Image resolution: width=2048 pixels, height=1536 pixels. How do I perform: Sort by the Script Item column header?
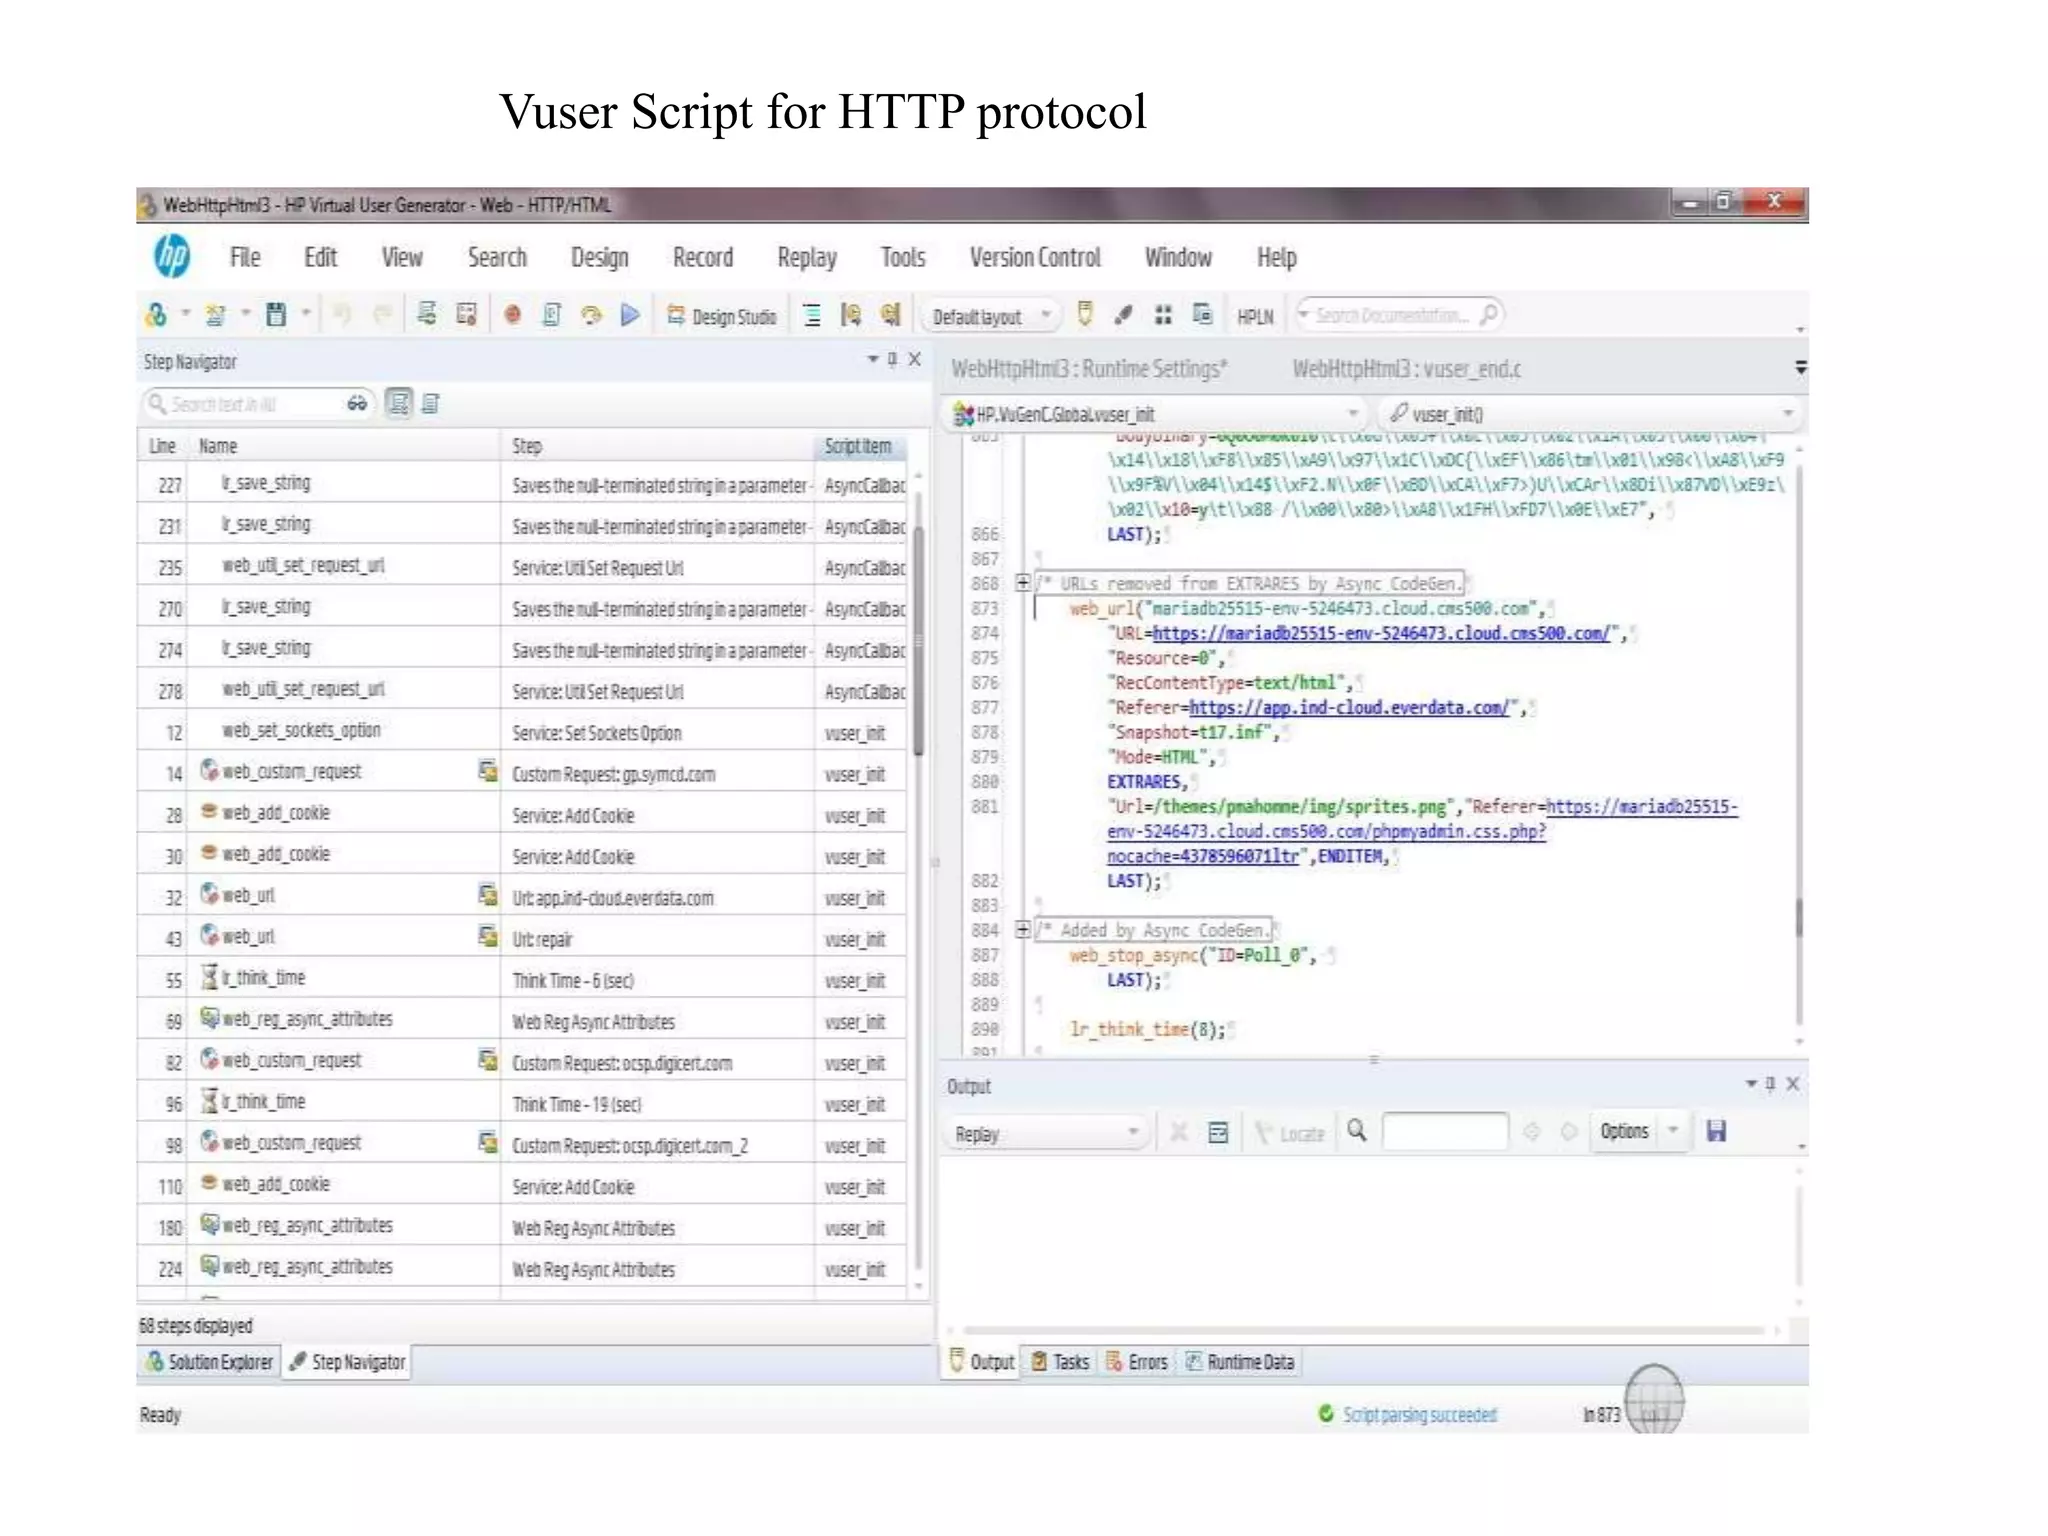click(859, 446)
